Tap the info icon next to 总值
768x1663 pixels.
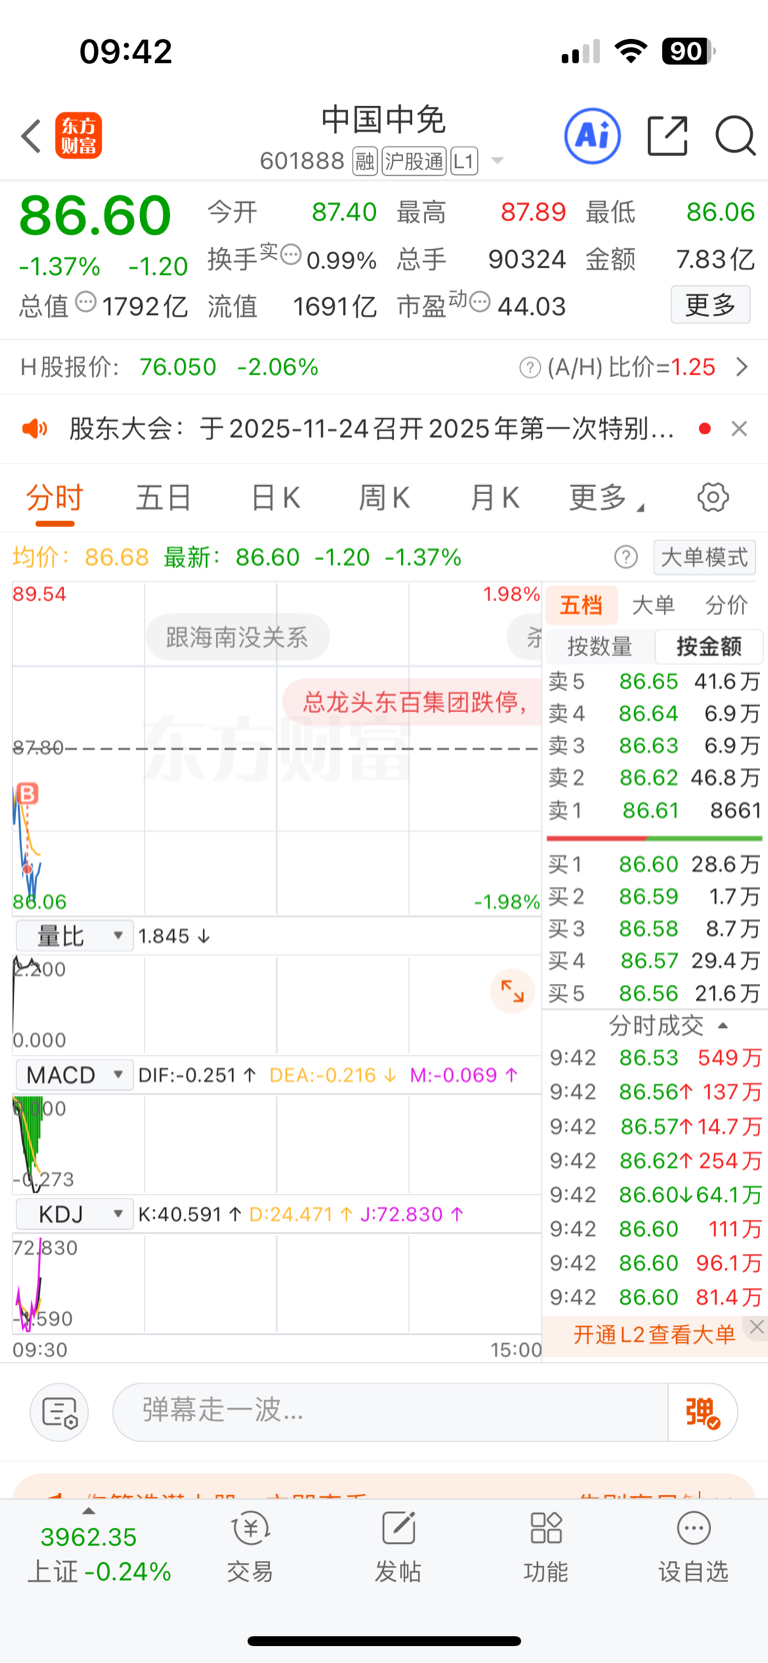point(86,302)
